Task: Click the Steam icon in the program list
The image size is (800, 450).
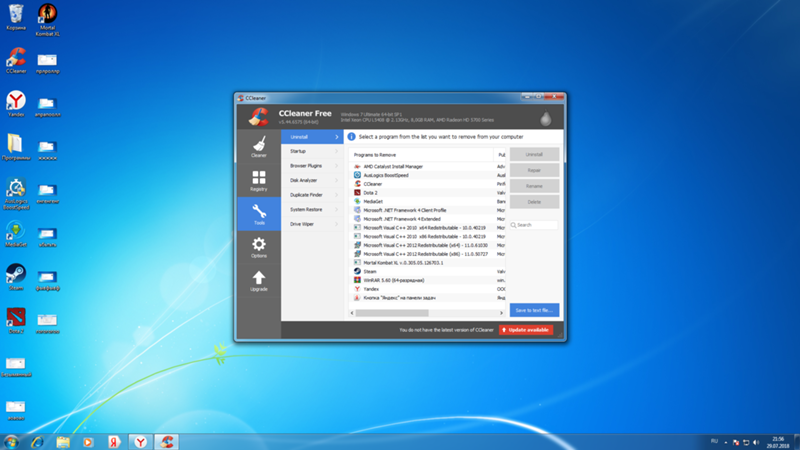Action: coord(357,271)
